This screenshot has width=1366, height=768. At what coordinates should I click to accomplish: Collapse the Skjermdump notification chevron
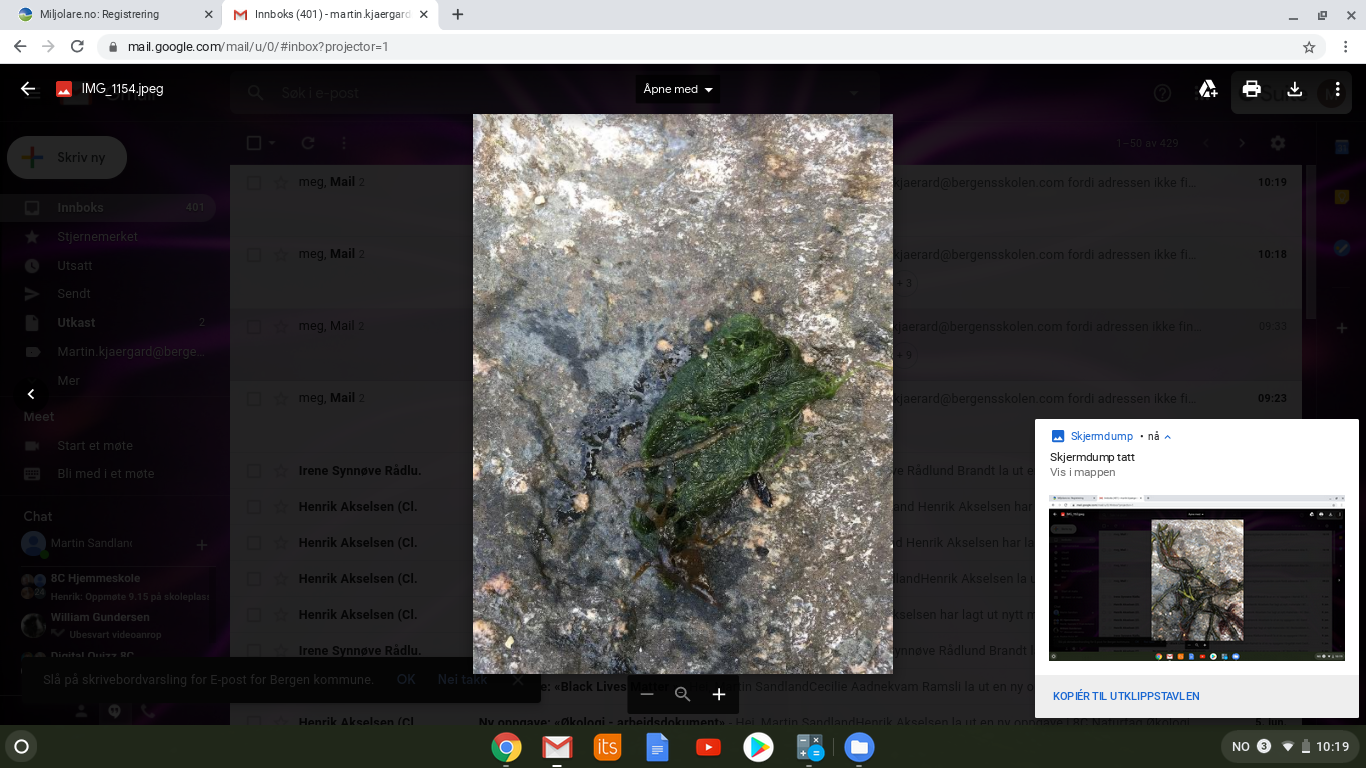(x=1167, y=436)
